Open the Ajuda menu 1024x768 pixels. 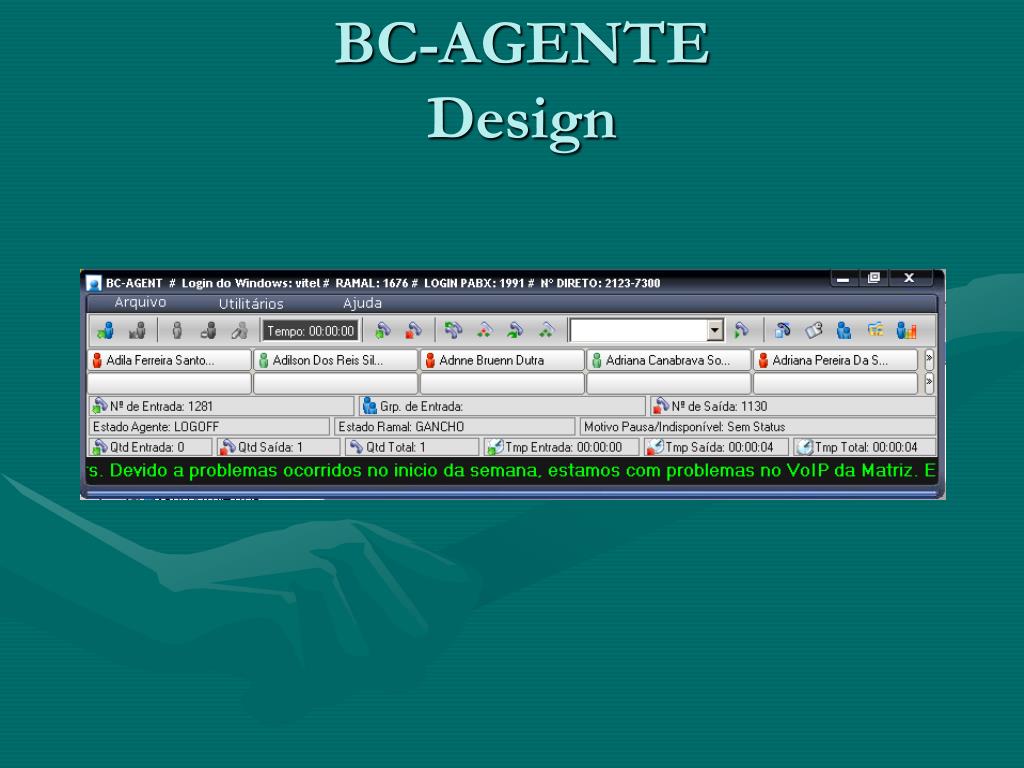coord(362,303)
